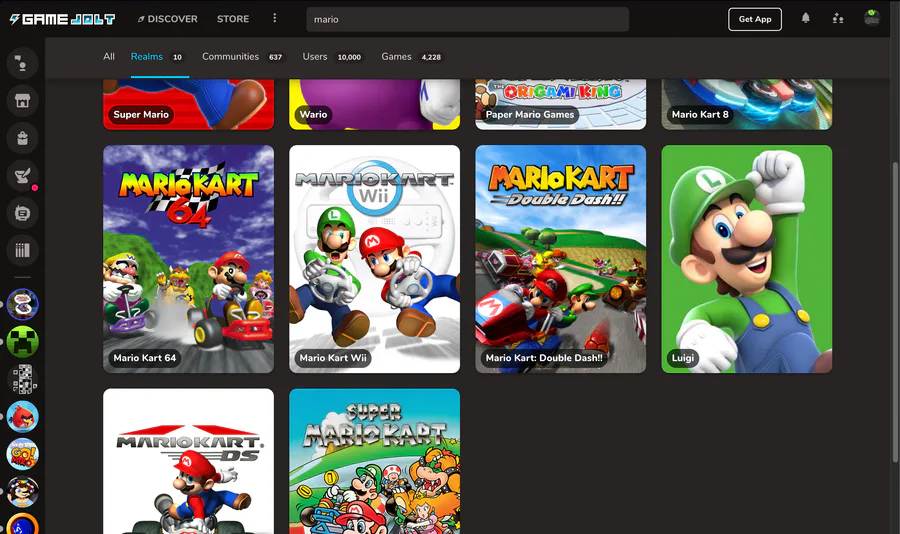The width and height of the screenshot is (900, 534).
Task: Click the 'Mario Kart Wii' label
Action: [x=333, y=358]
